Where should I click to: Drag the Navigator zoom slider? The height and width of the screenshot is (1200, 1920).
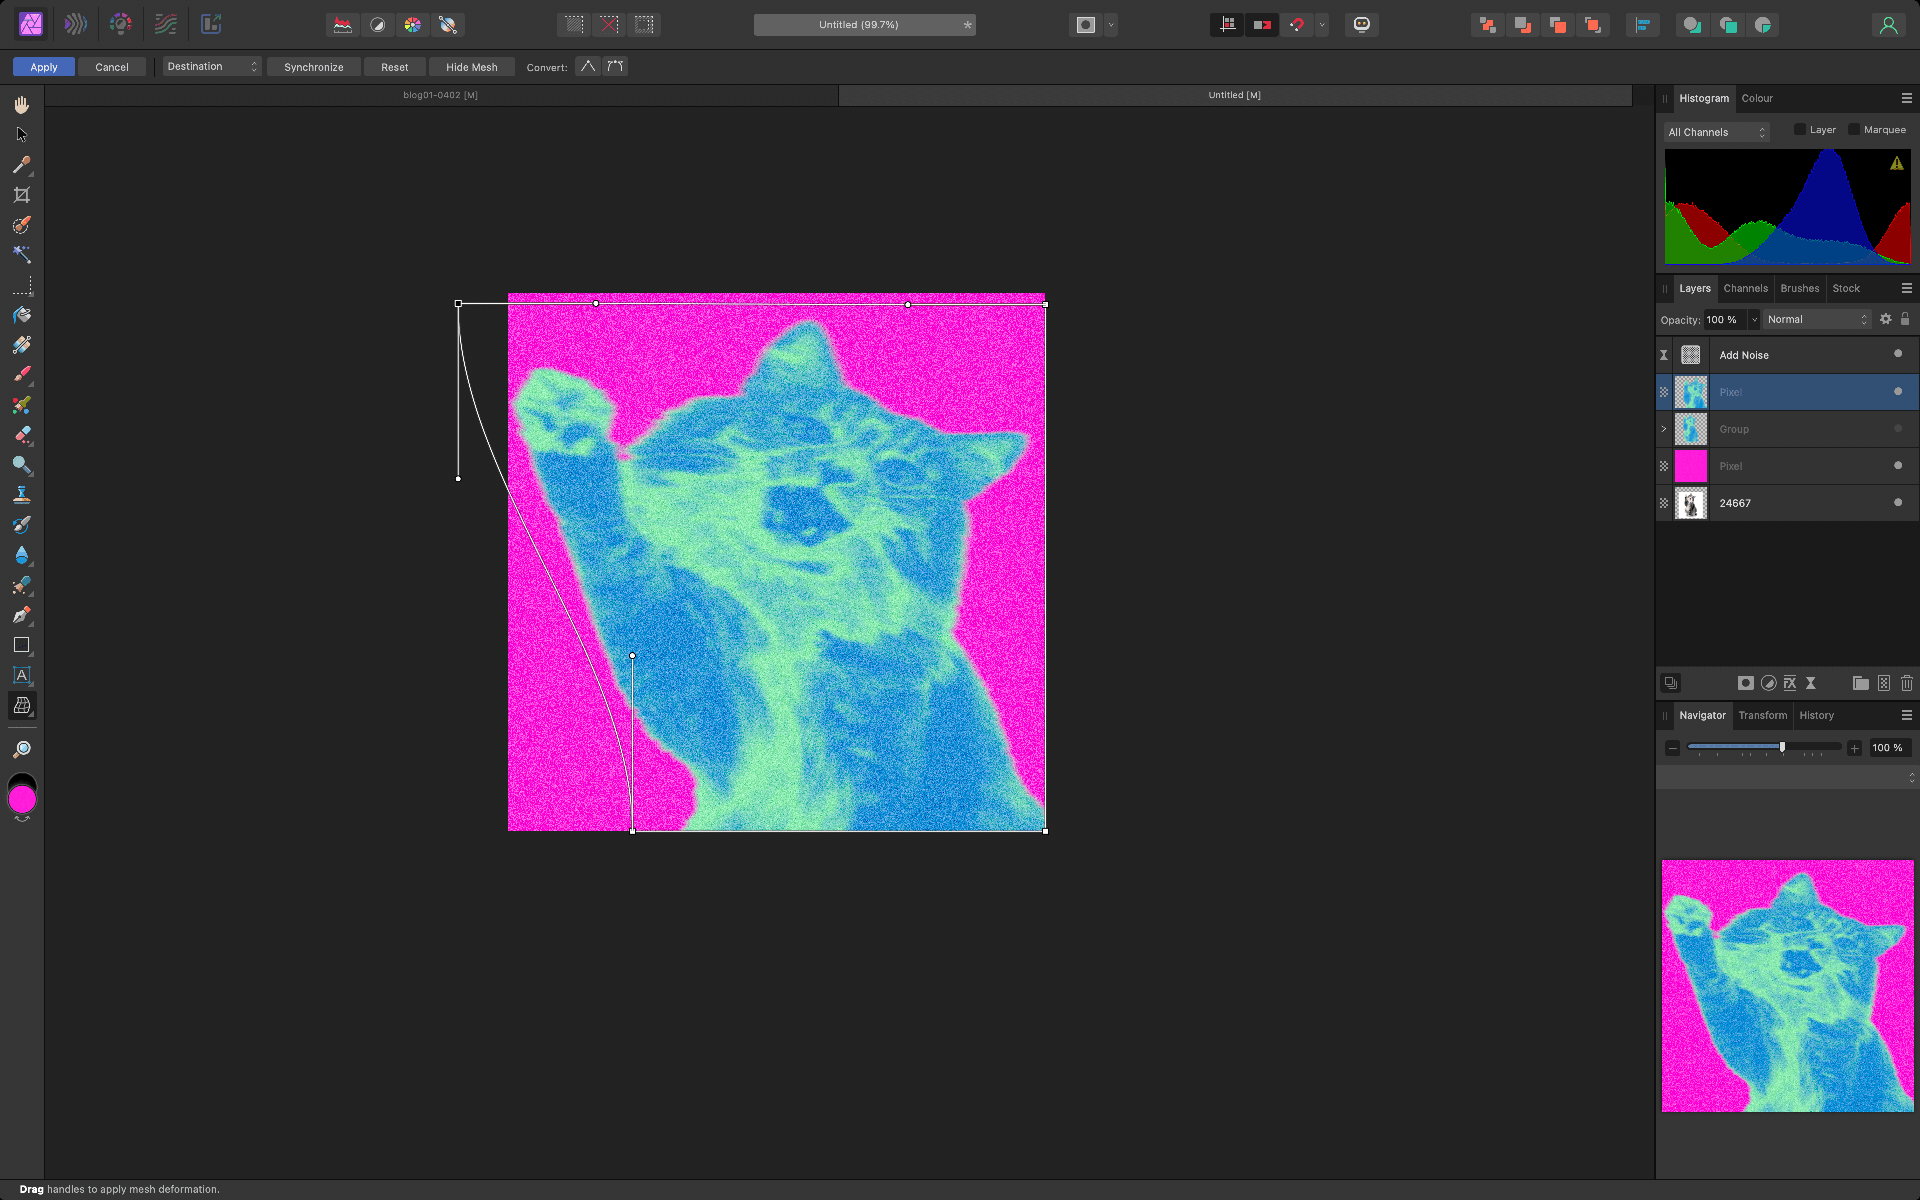[x=1782, y=748]
